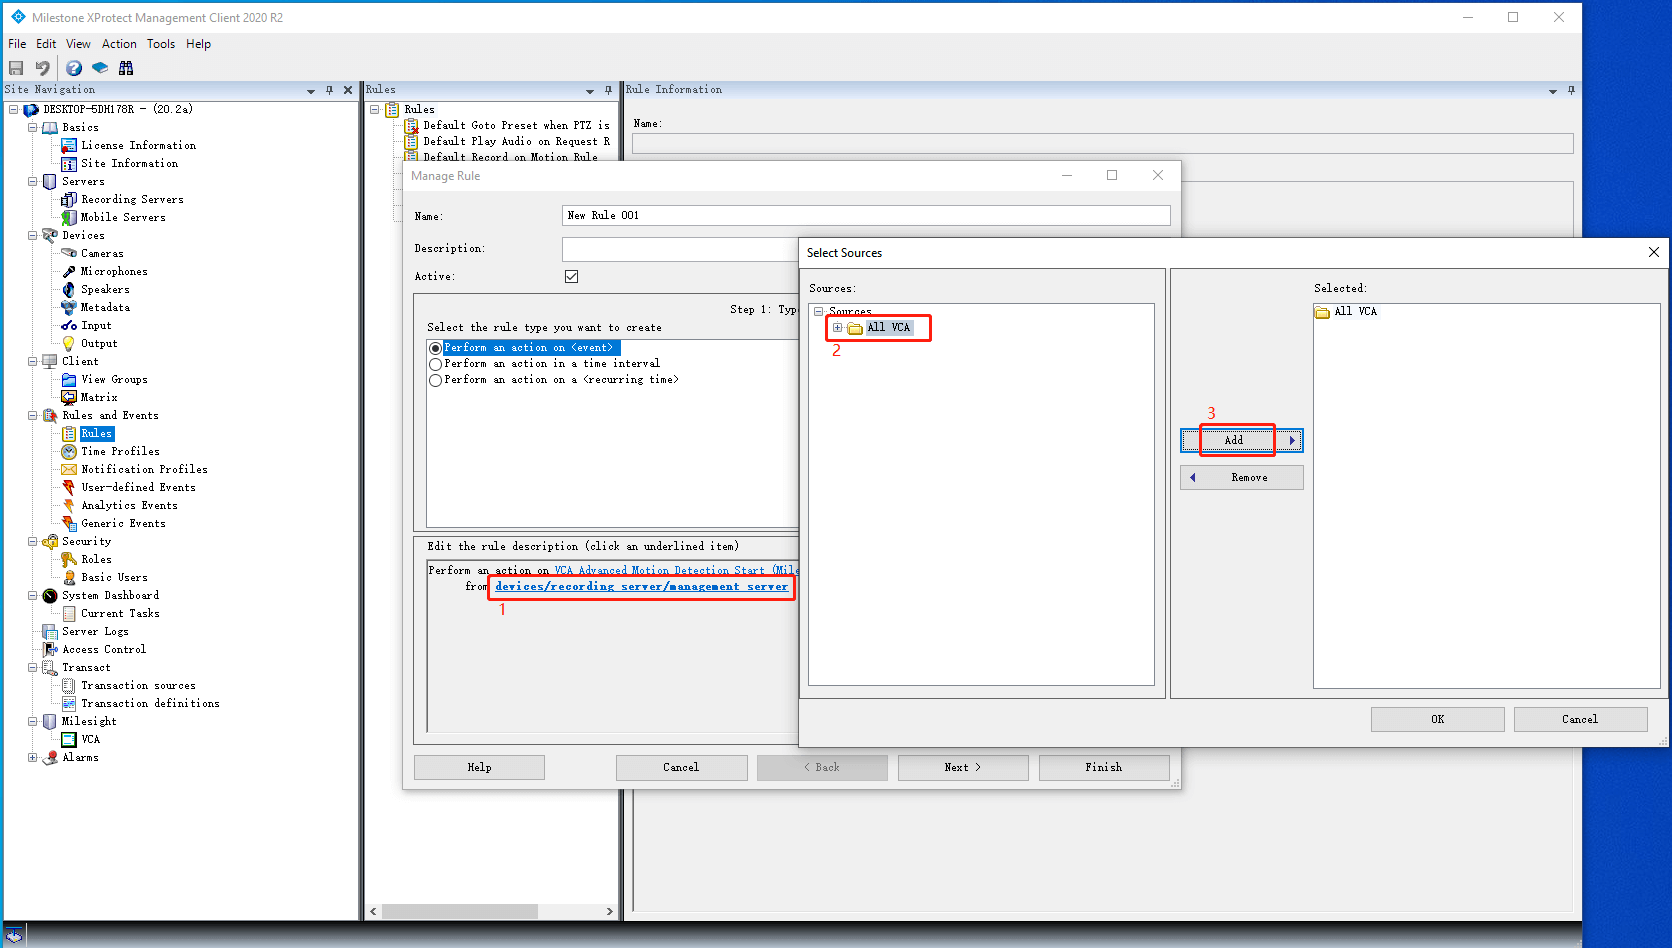
Task: Click the View Groups icon
Action: point(69,379)
